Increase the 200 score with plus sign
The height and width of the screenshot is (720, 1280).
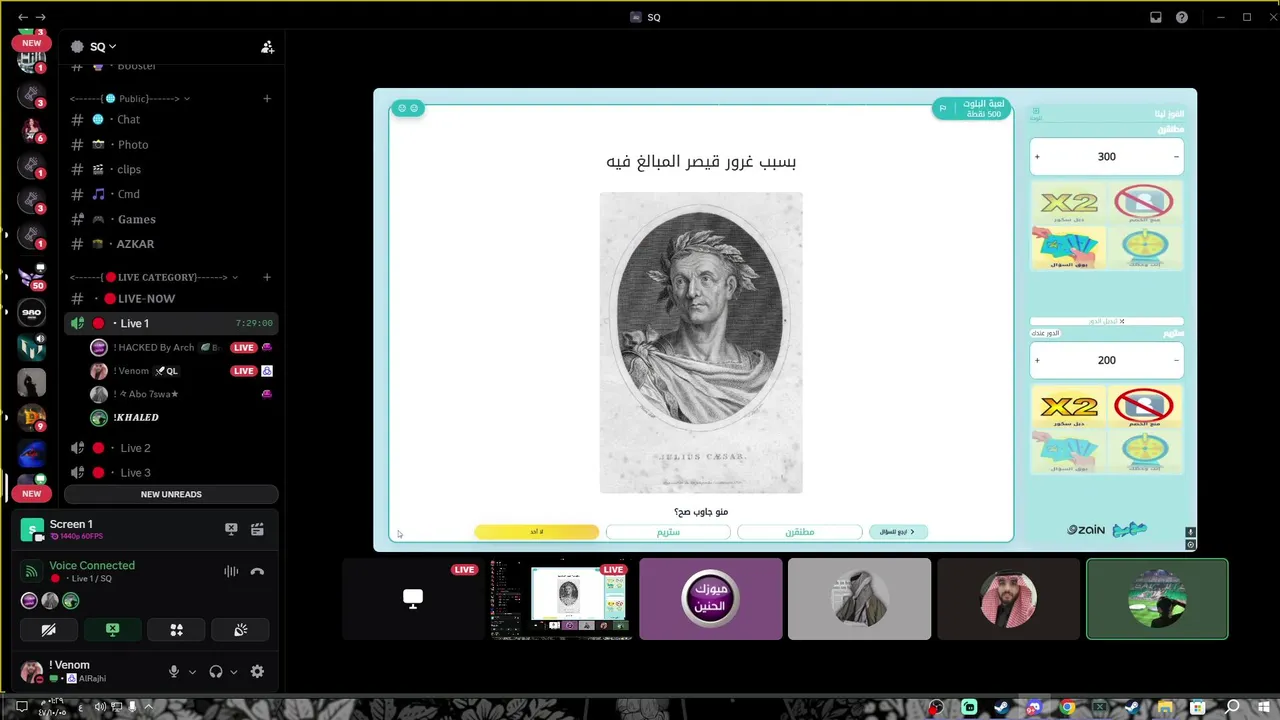pos(1037,361)
